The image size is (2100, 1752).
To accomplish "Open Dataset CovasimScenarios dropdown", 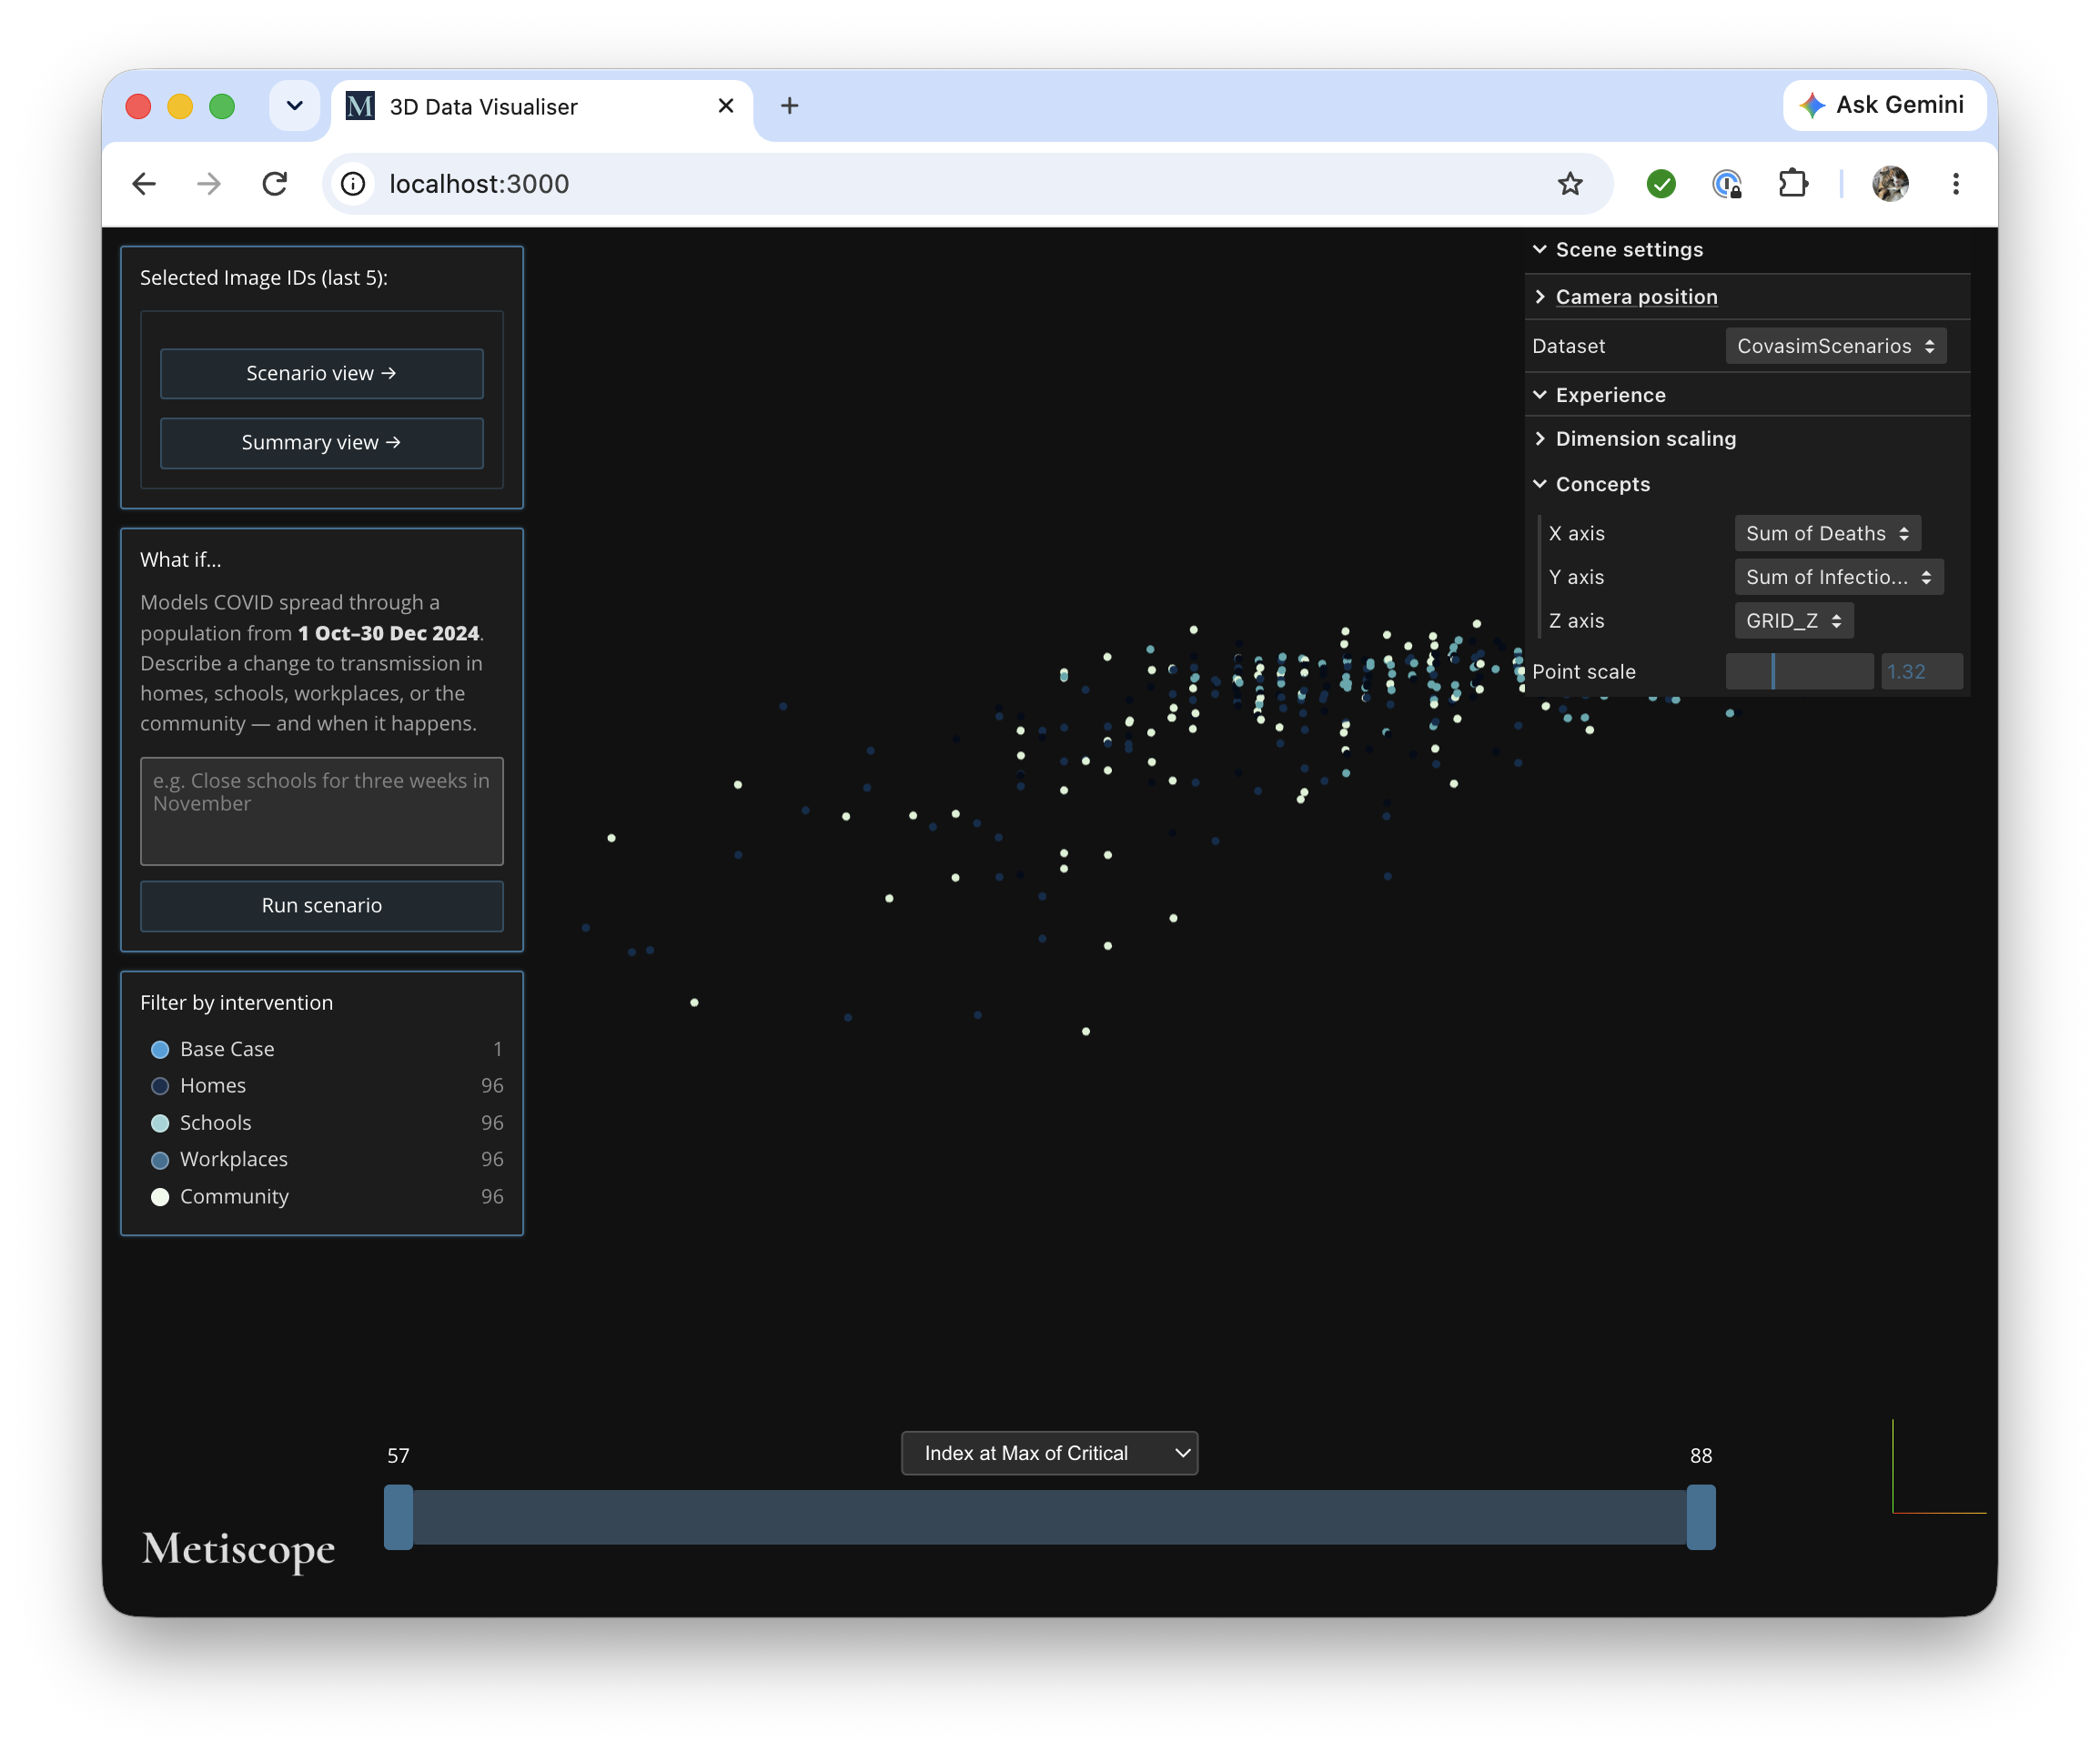I will [1836, 346].
